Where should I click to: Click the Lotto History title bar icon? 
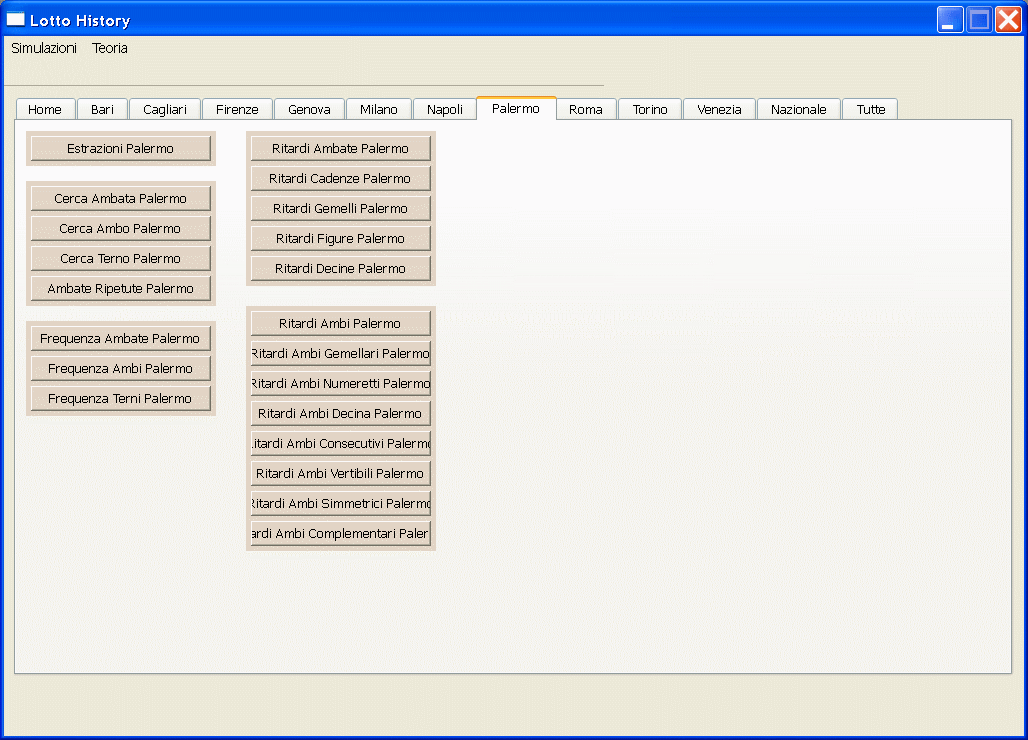click(16, 20)
